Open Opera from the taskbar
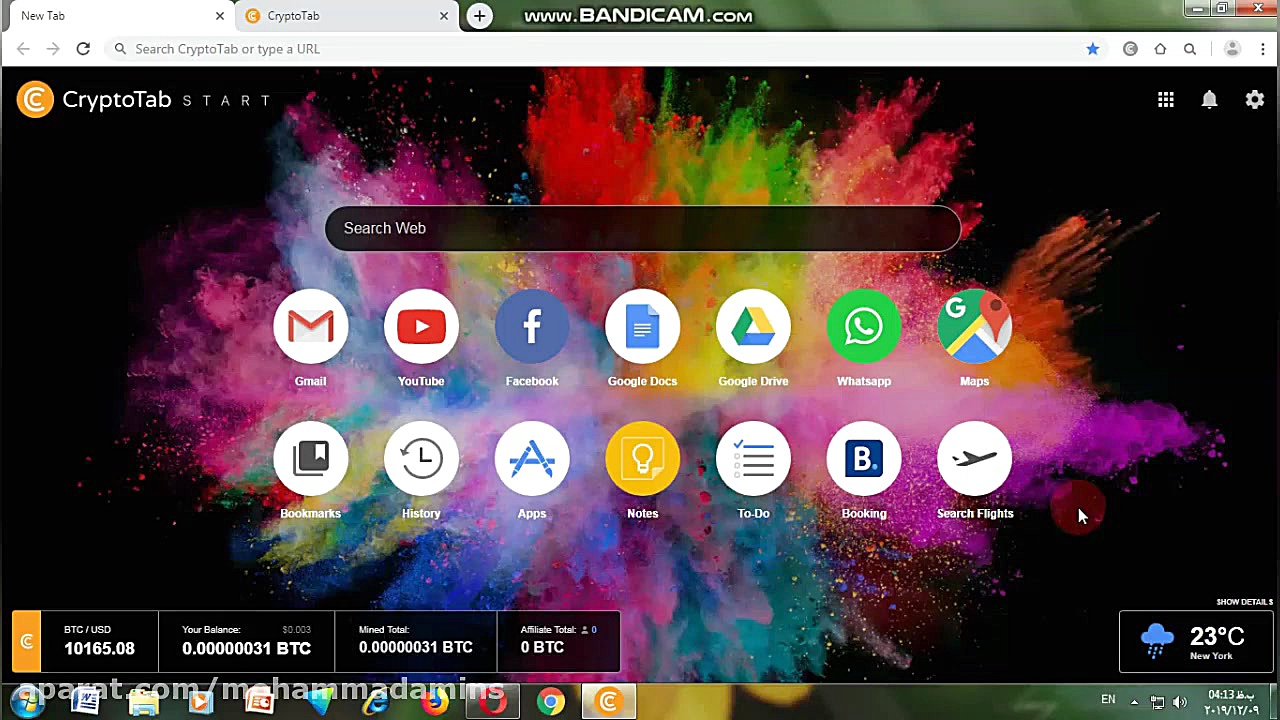Viewport: 1280px width, 720px height. click(x=492, y=701)
